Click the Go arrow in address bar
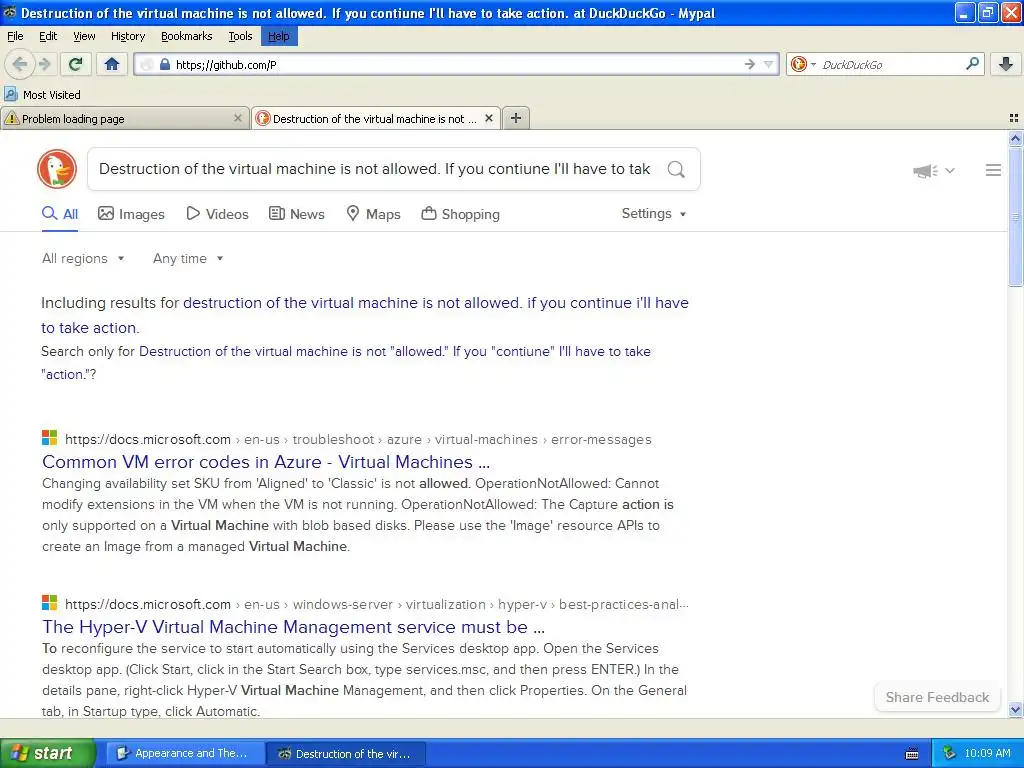The width and height of the screenshot is (1024, 768). 750,64
